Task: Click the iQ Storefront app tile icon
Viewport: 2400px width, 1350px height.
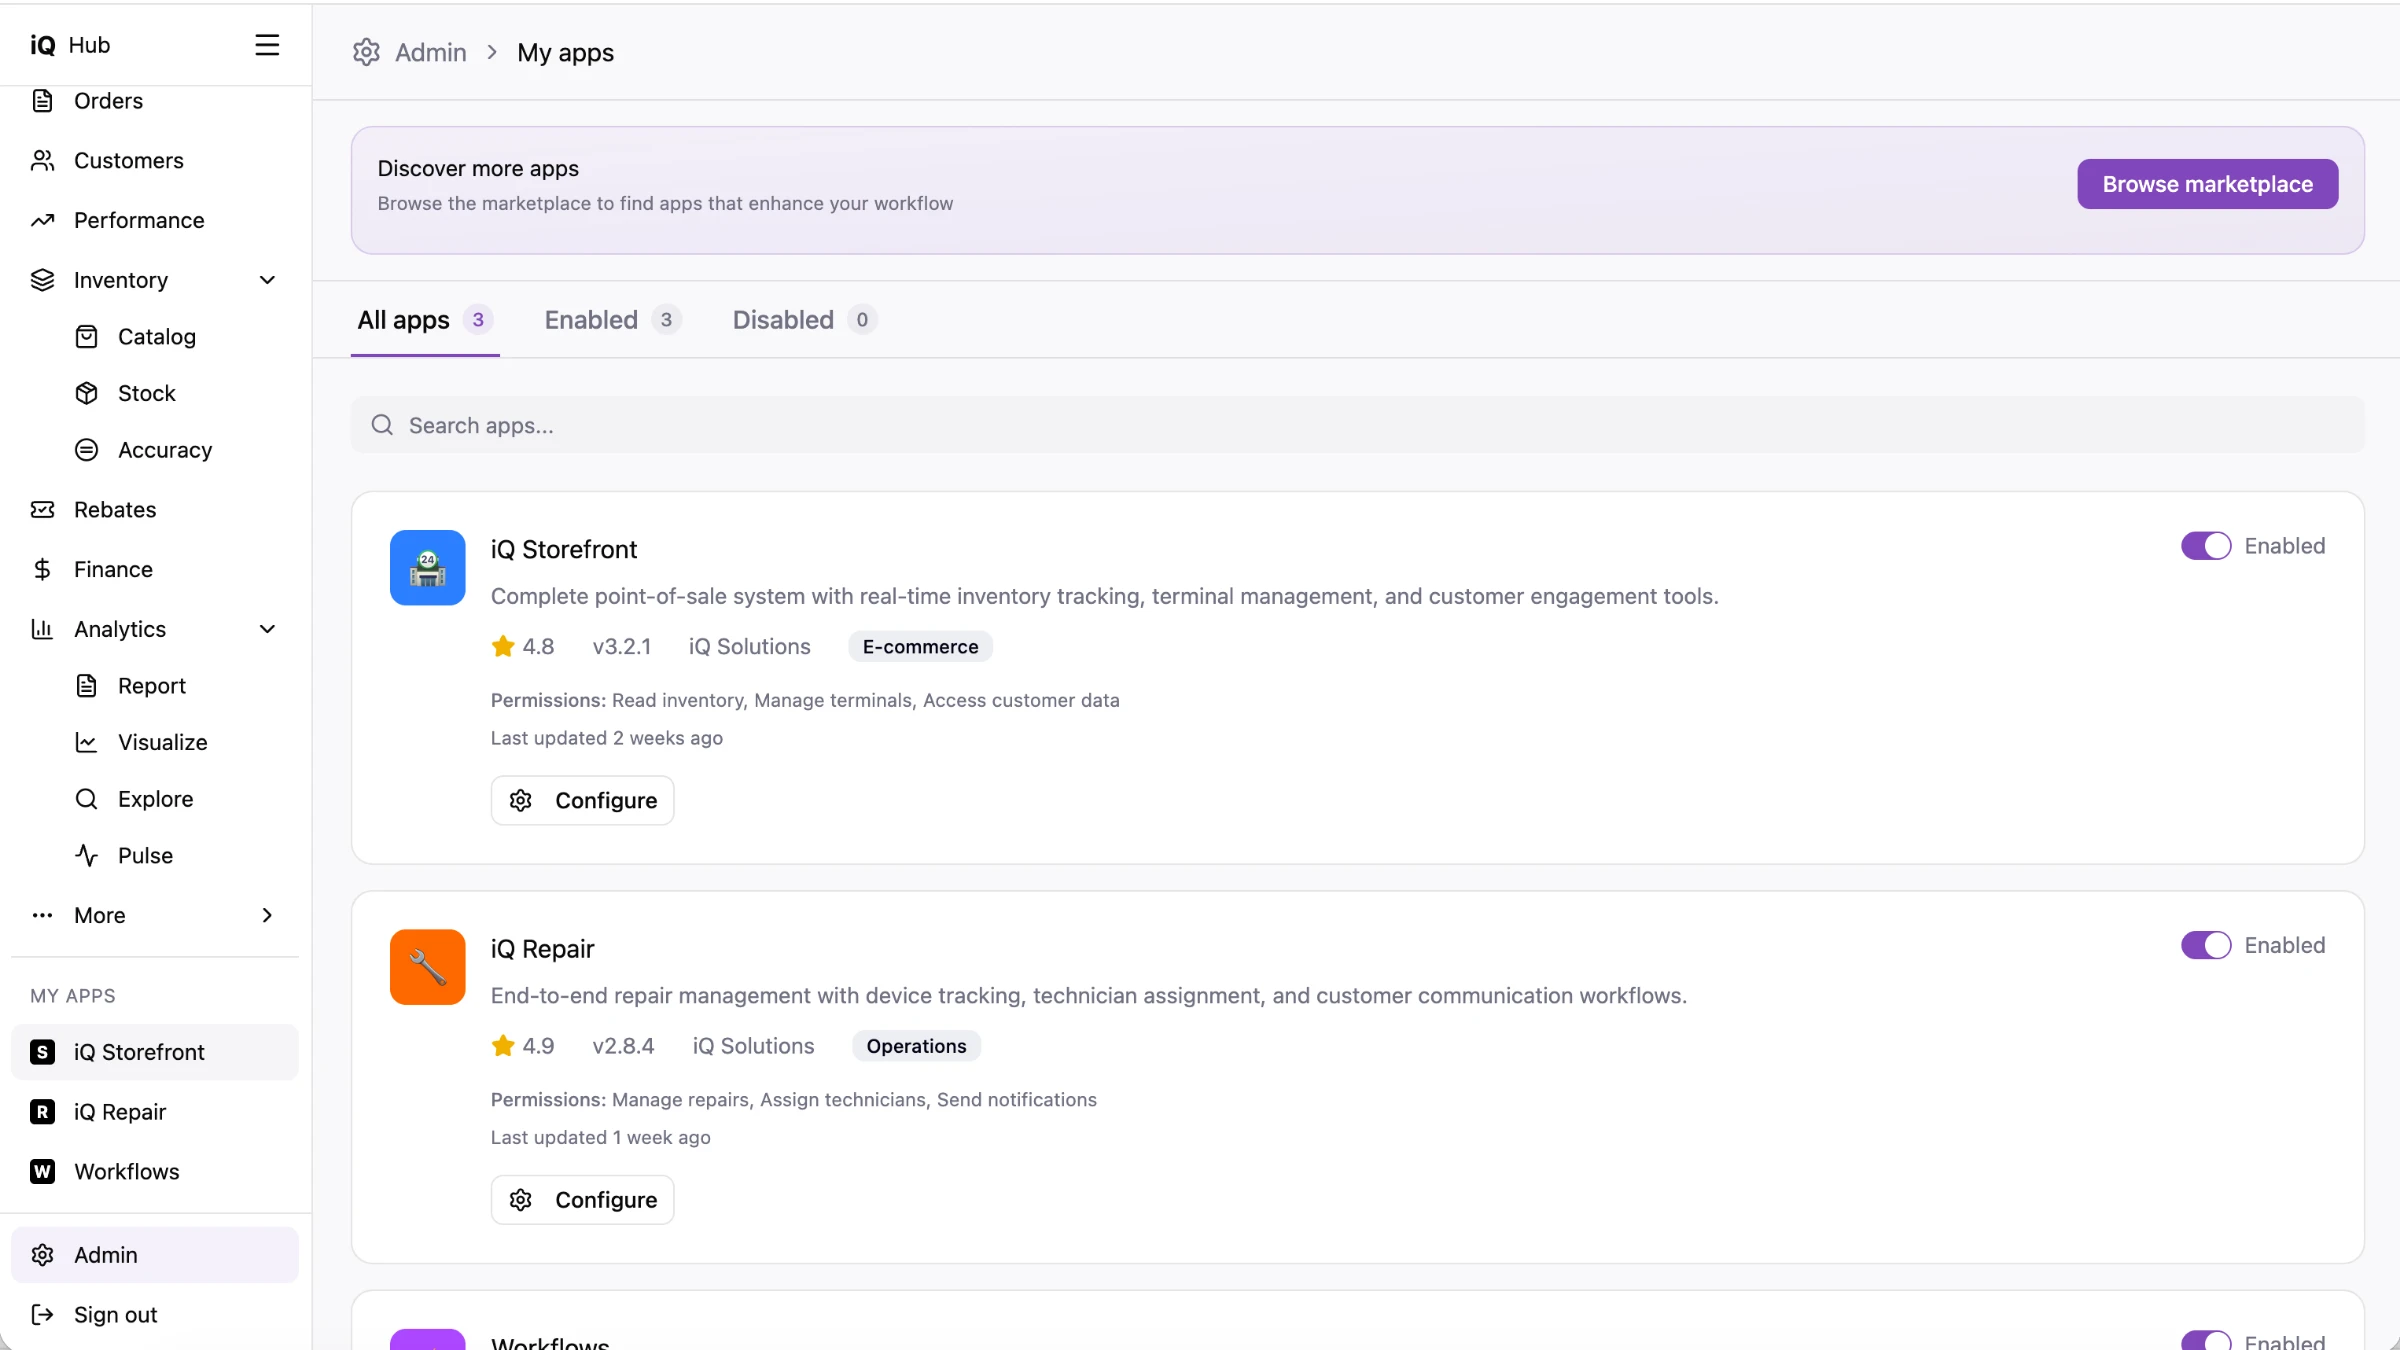Action: click(x=427, y=568)
